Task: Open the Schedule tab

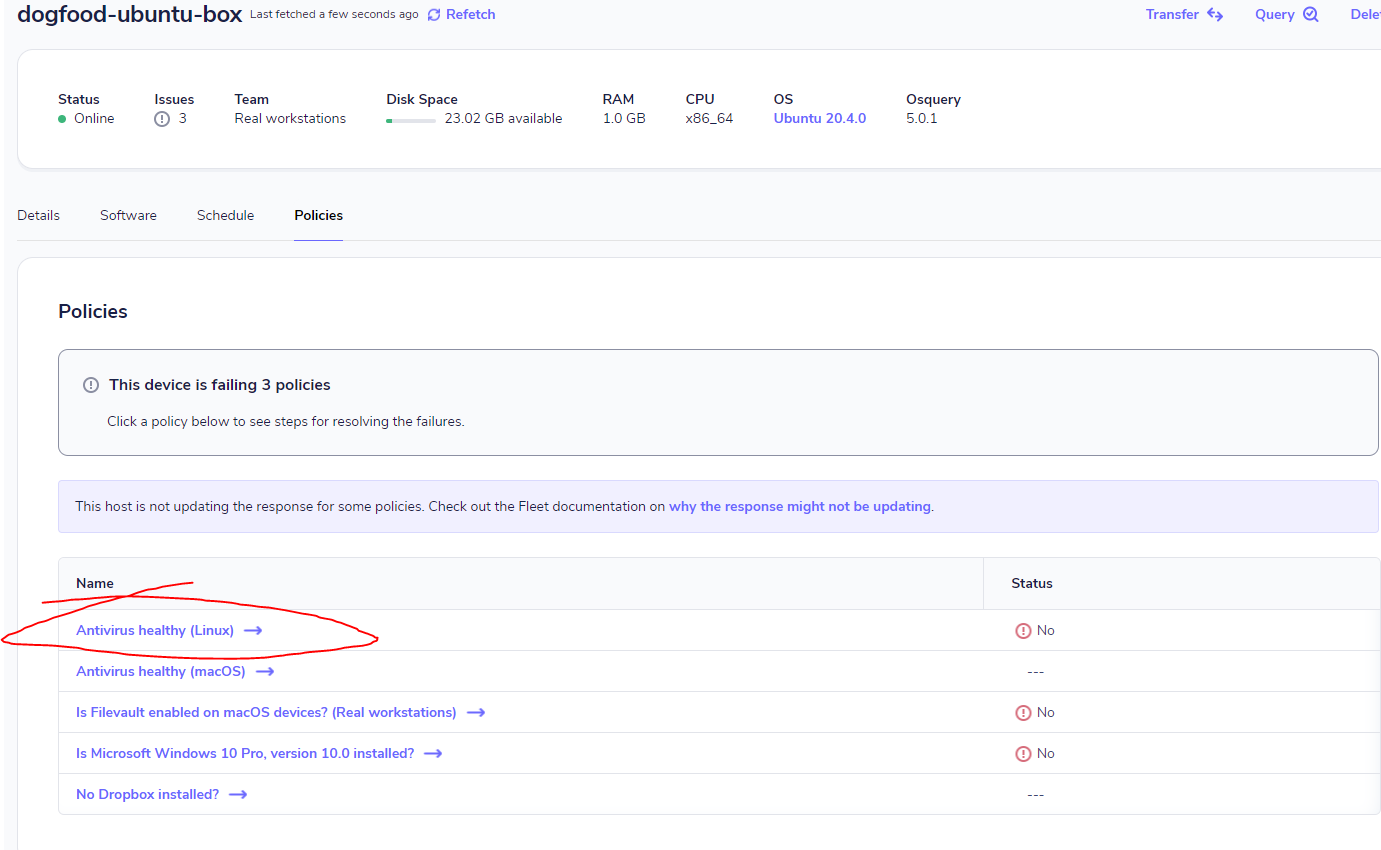Action: pos(225,215)
